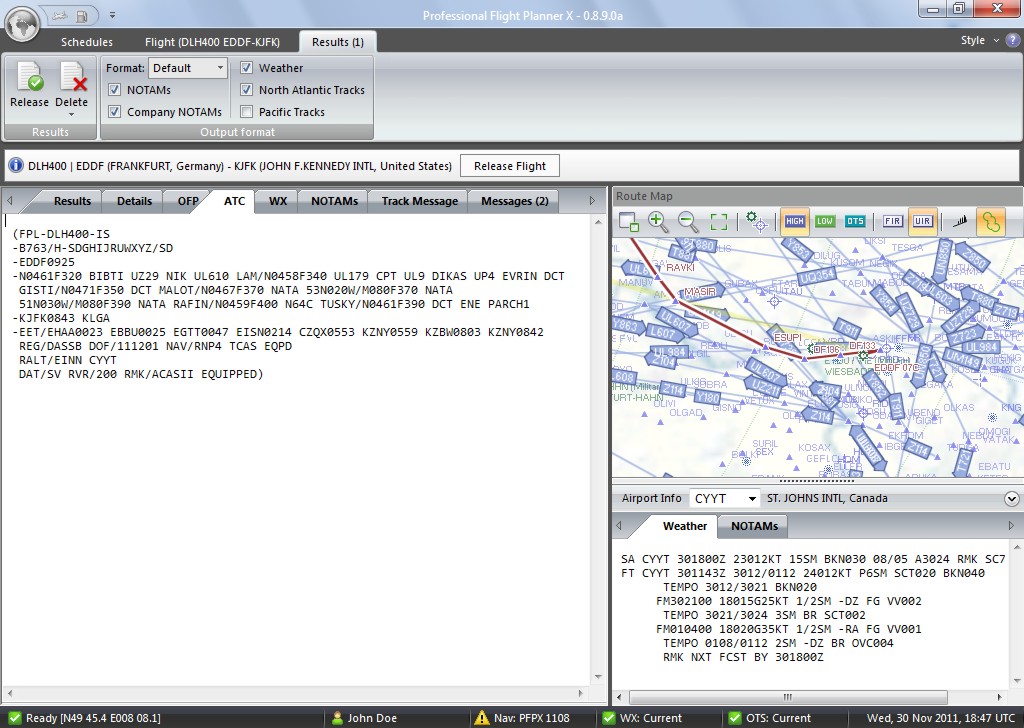Open the Flight (DLH400 EDDF-KJFK) ribbon tab
Image resolution: width=1024 pixels, height=728 pixels.
pos(212,42)
